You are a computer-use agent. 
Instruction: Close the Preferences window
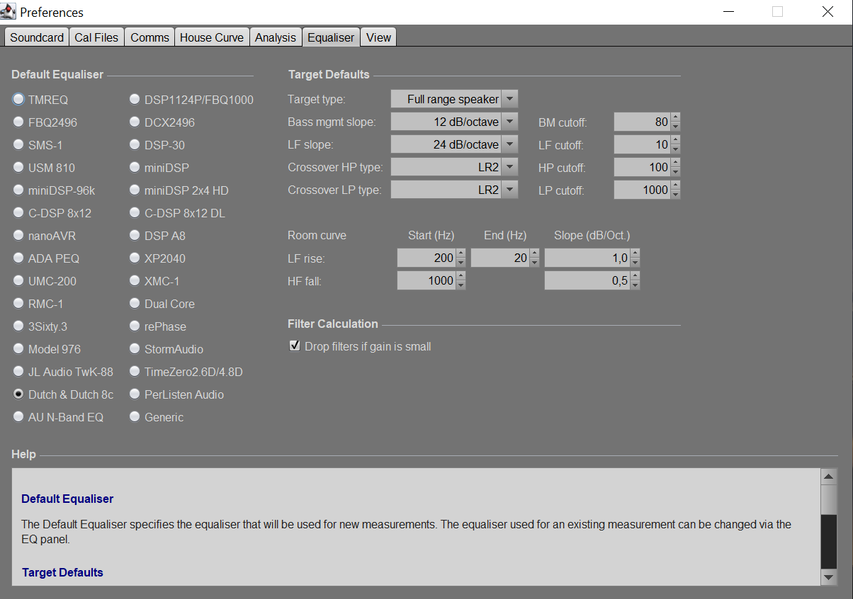pyautogui.click(x=827, y=11)
